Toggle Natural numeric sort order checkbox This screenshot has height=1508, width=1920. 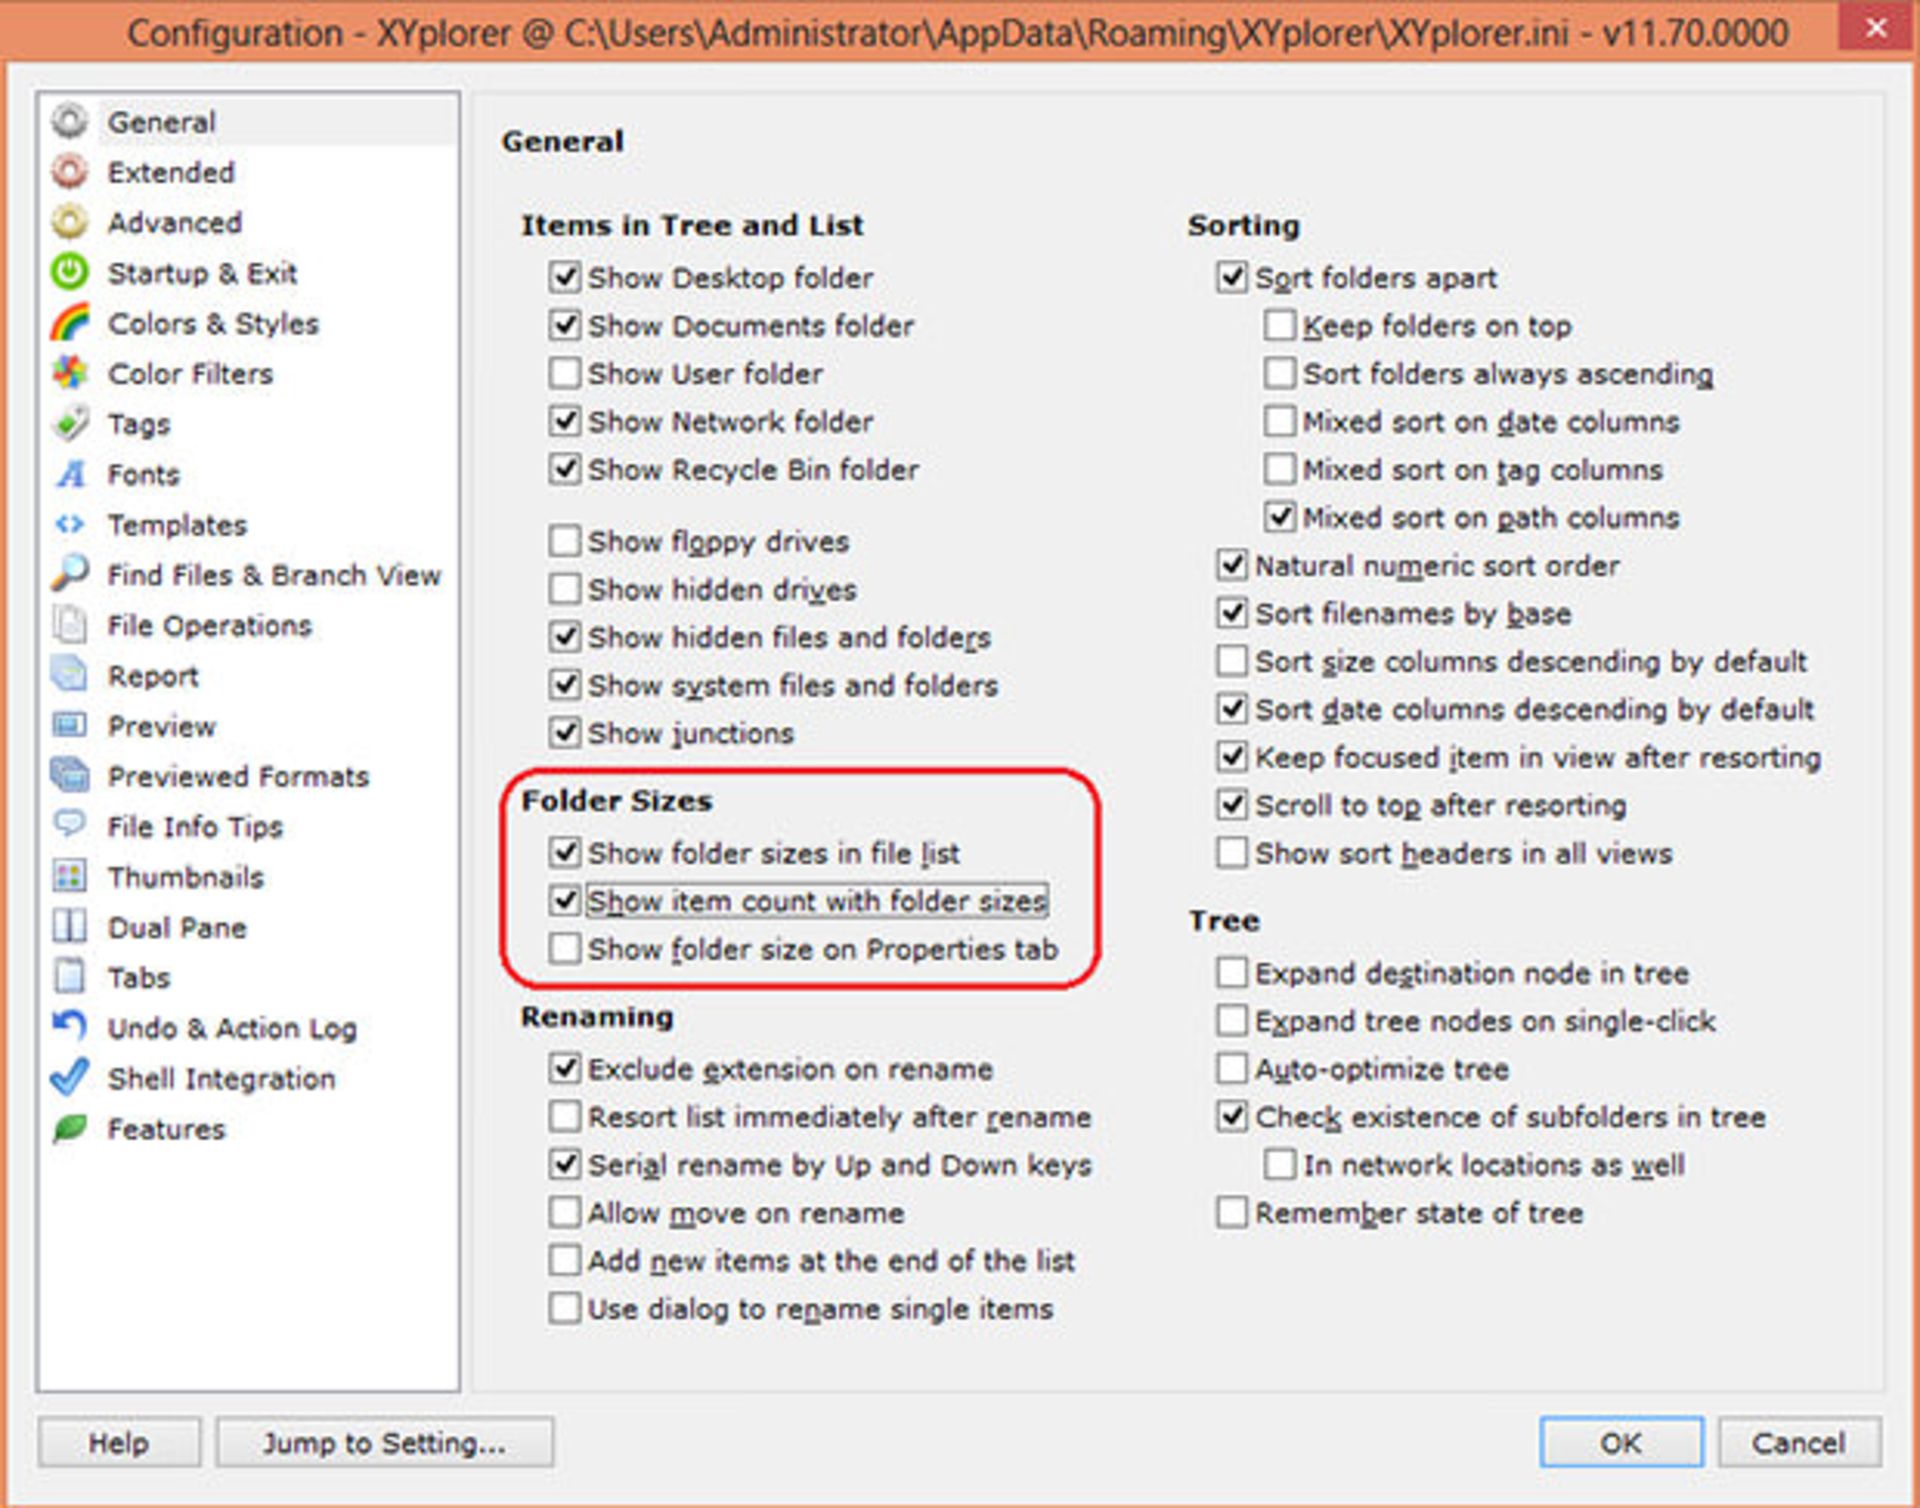1232,565
